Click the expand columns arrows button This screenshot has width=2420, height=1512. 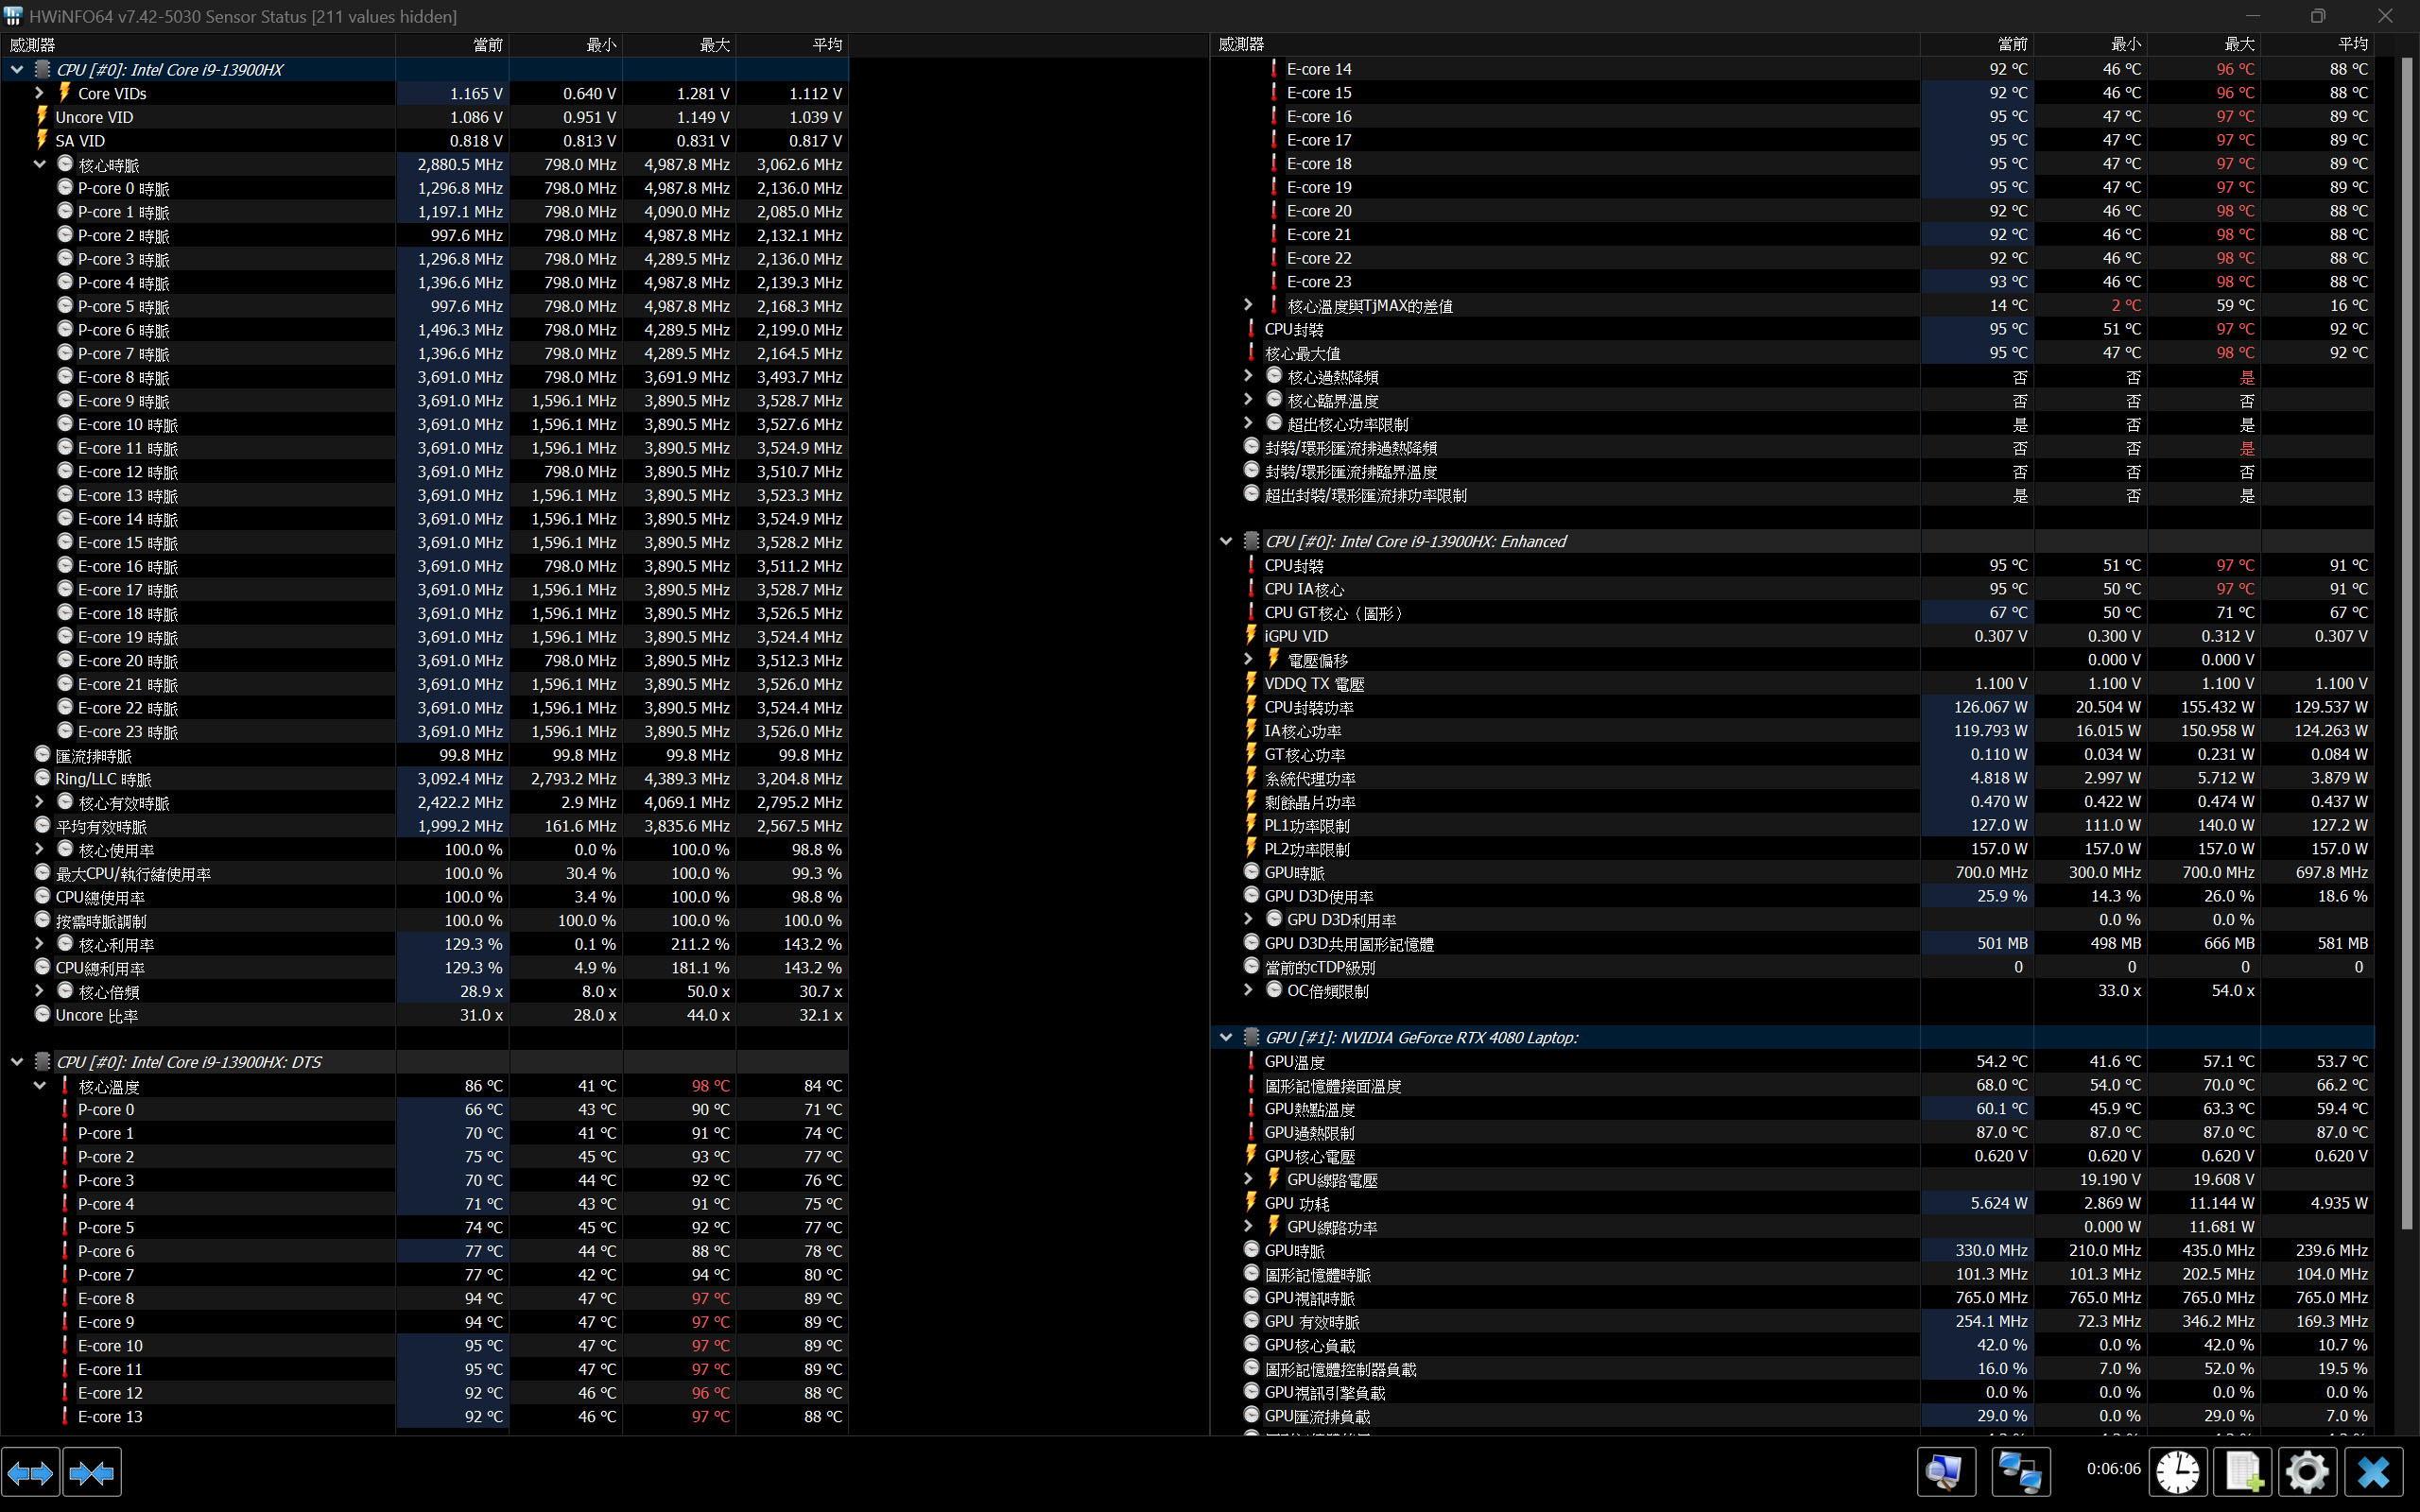click(x=31, y=1472)
